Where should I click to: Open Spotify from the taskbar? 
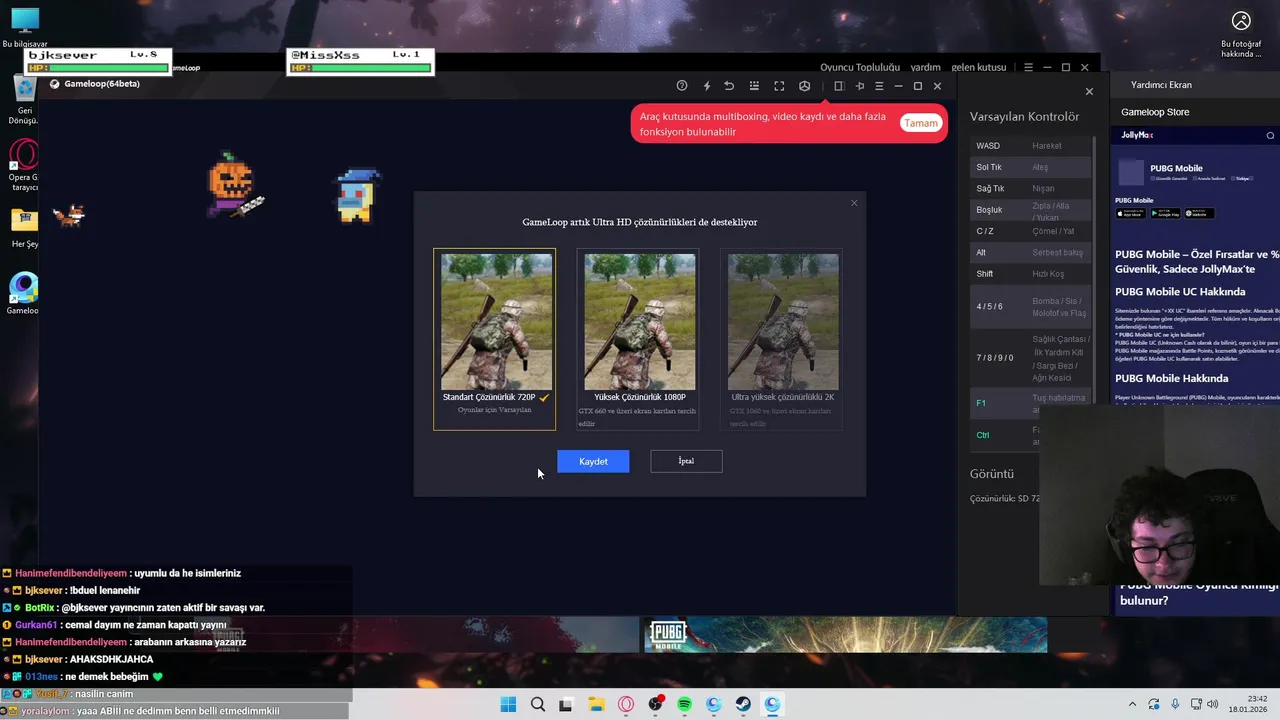684,704
